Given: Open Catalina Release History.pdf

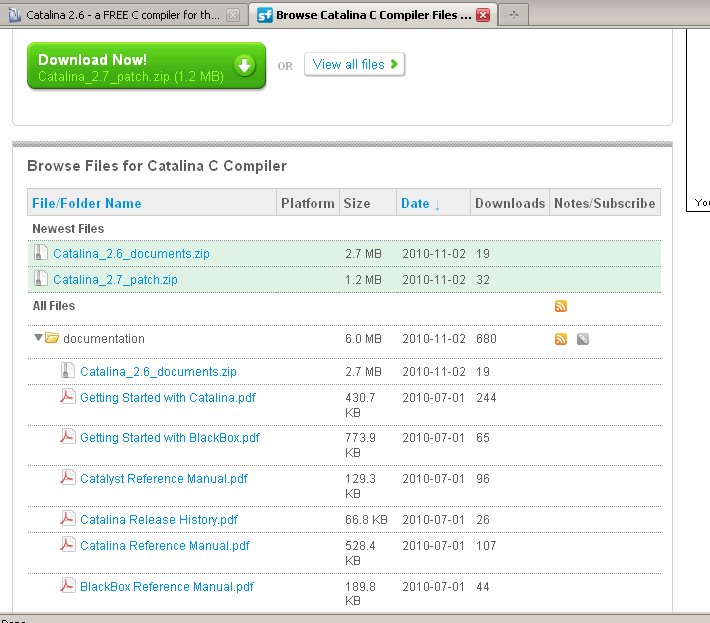Looking at the screenshot, I should (x=158, y=520).
